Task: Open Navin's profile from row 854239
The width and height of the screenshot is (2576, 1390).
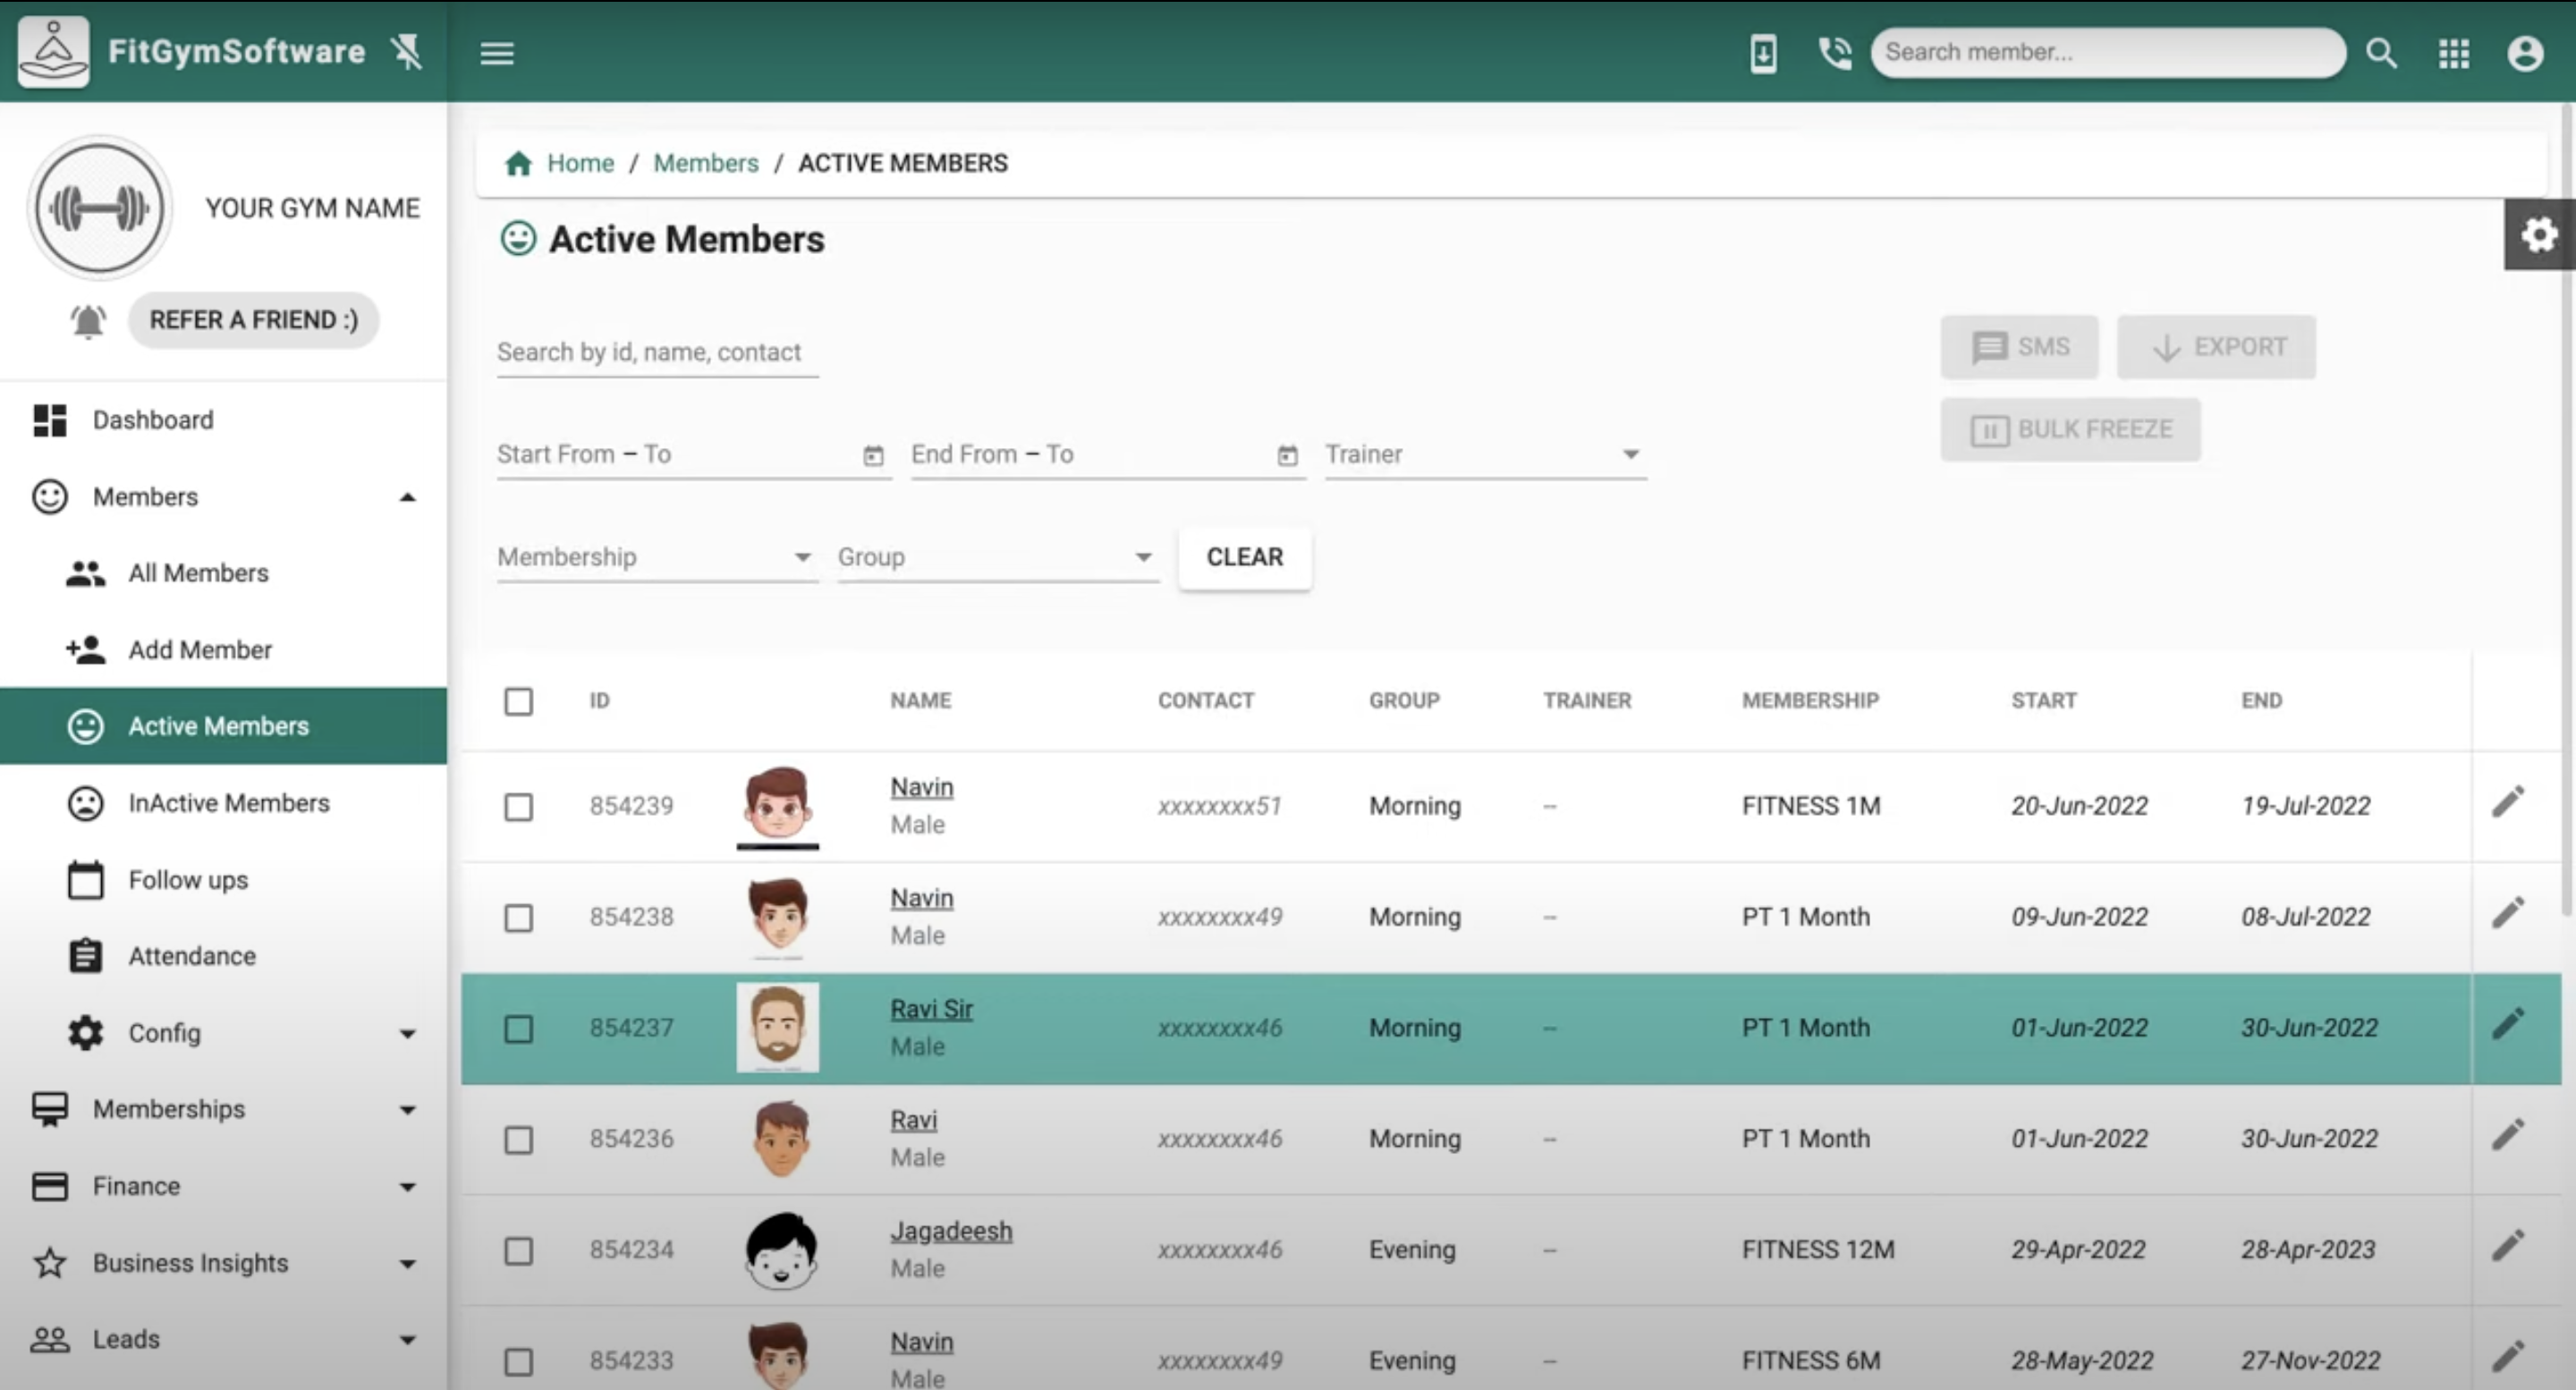Action: point(920,787)
